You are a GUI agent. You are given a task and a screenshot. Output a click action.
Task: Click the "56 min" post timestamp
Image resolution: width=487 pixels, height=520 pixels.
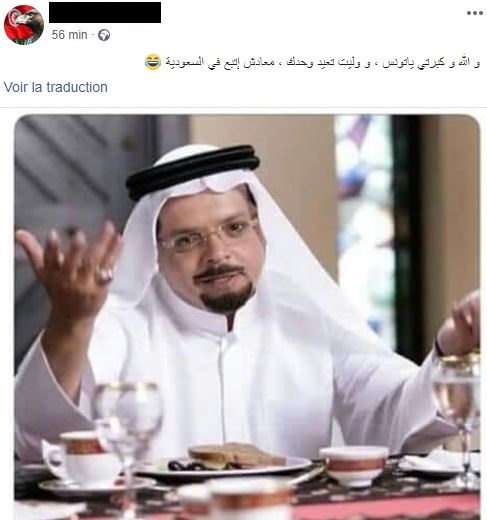click(69, 35)
